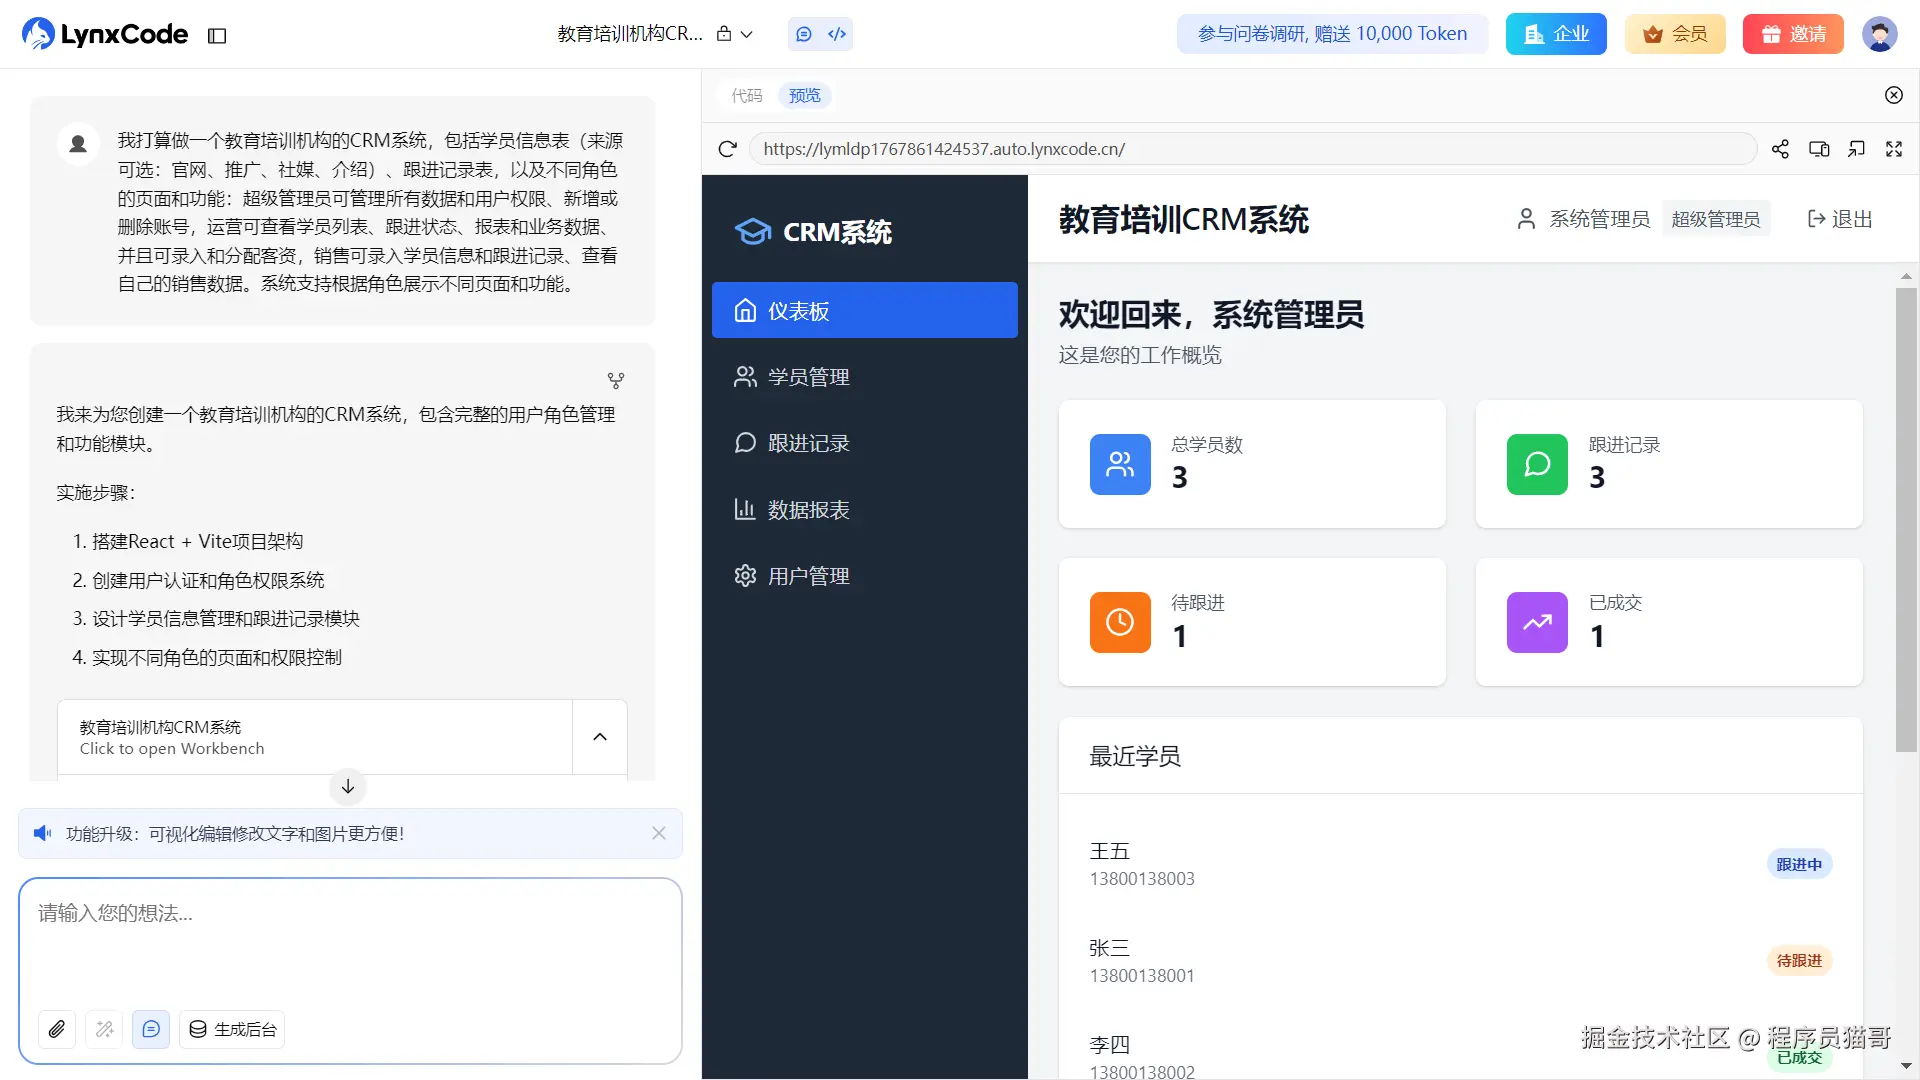Click the refresh preview icon

[x=727, y=149]
